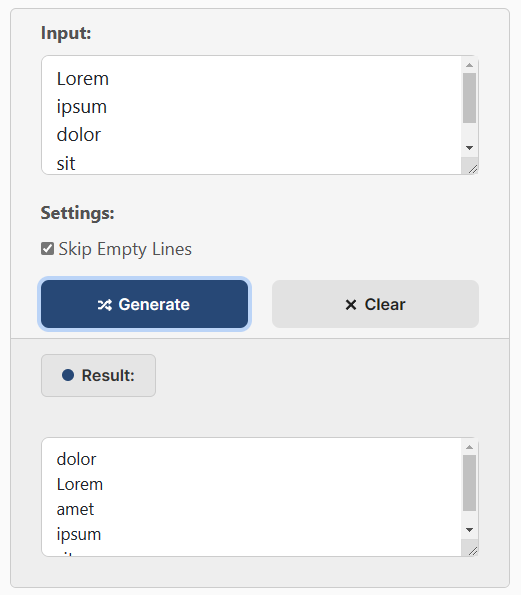Click the word ipsum in Result textarea

[x=79, y=535]
